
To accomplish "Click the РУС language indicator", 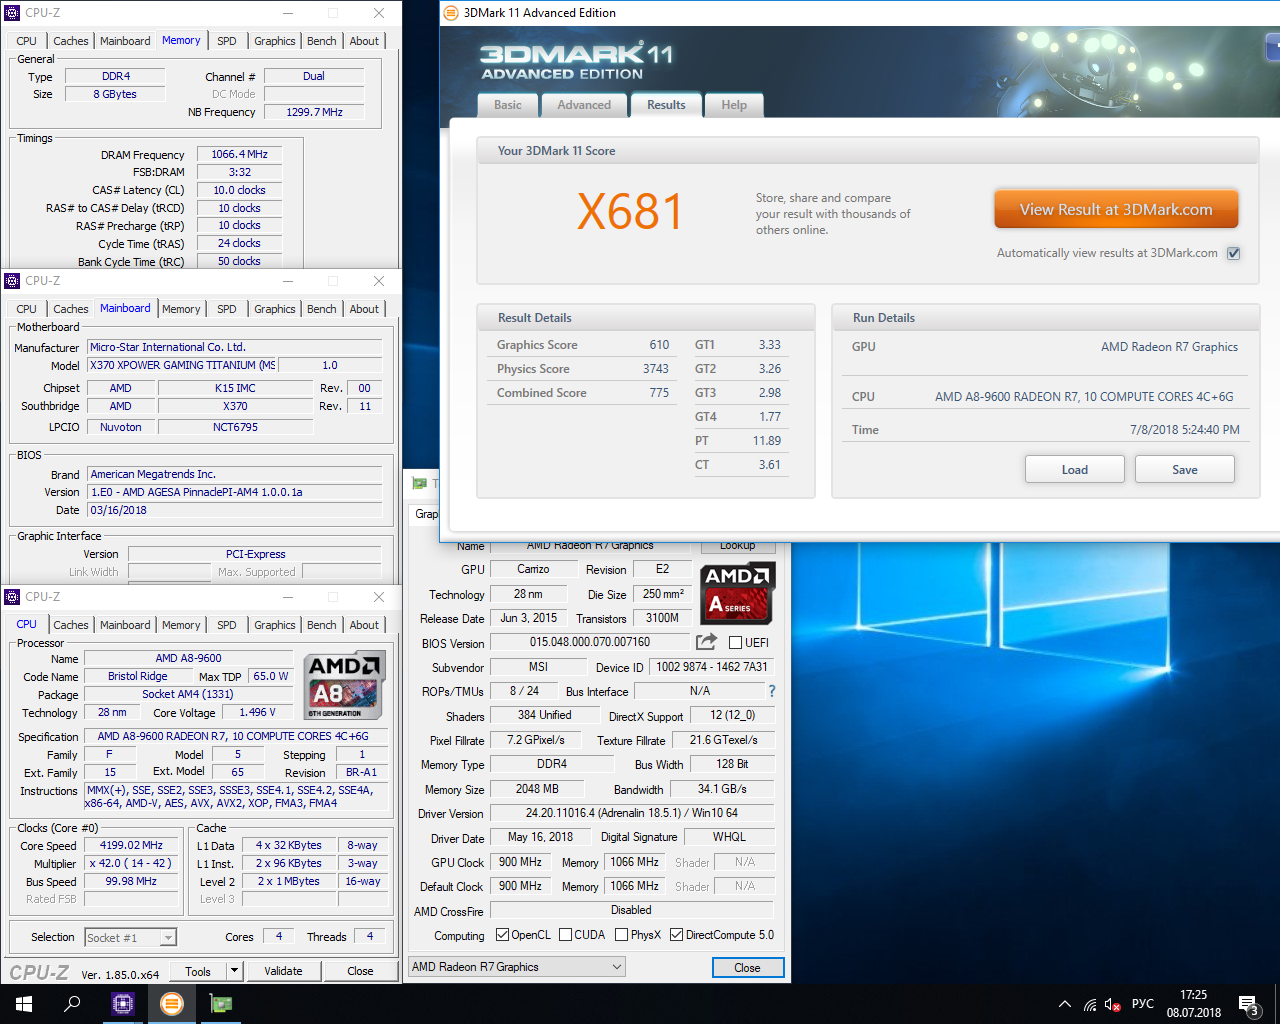I will [x=1143, y=1004].
